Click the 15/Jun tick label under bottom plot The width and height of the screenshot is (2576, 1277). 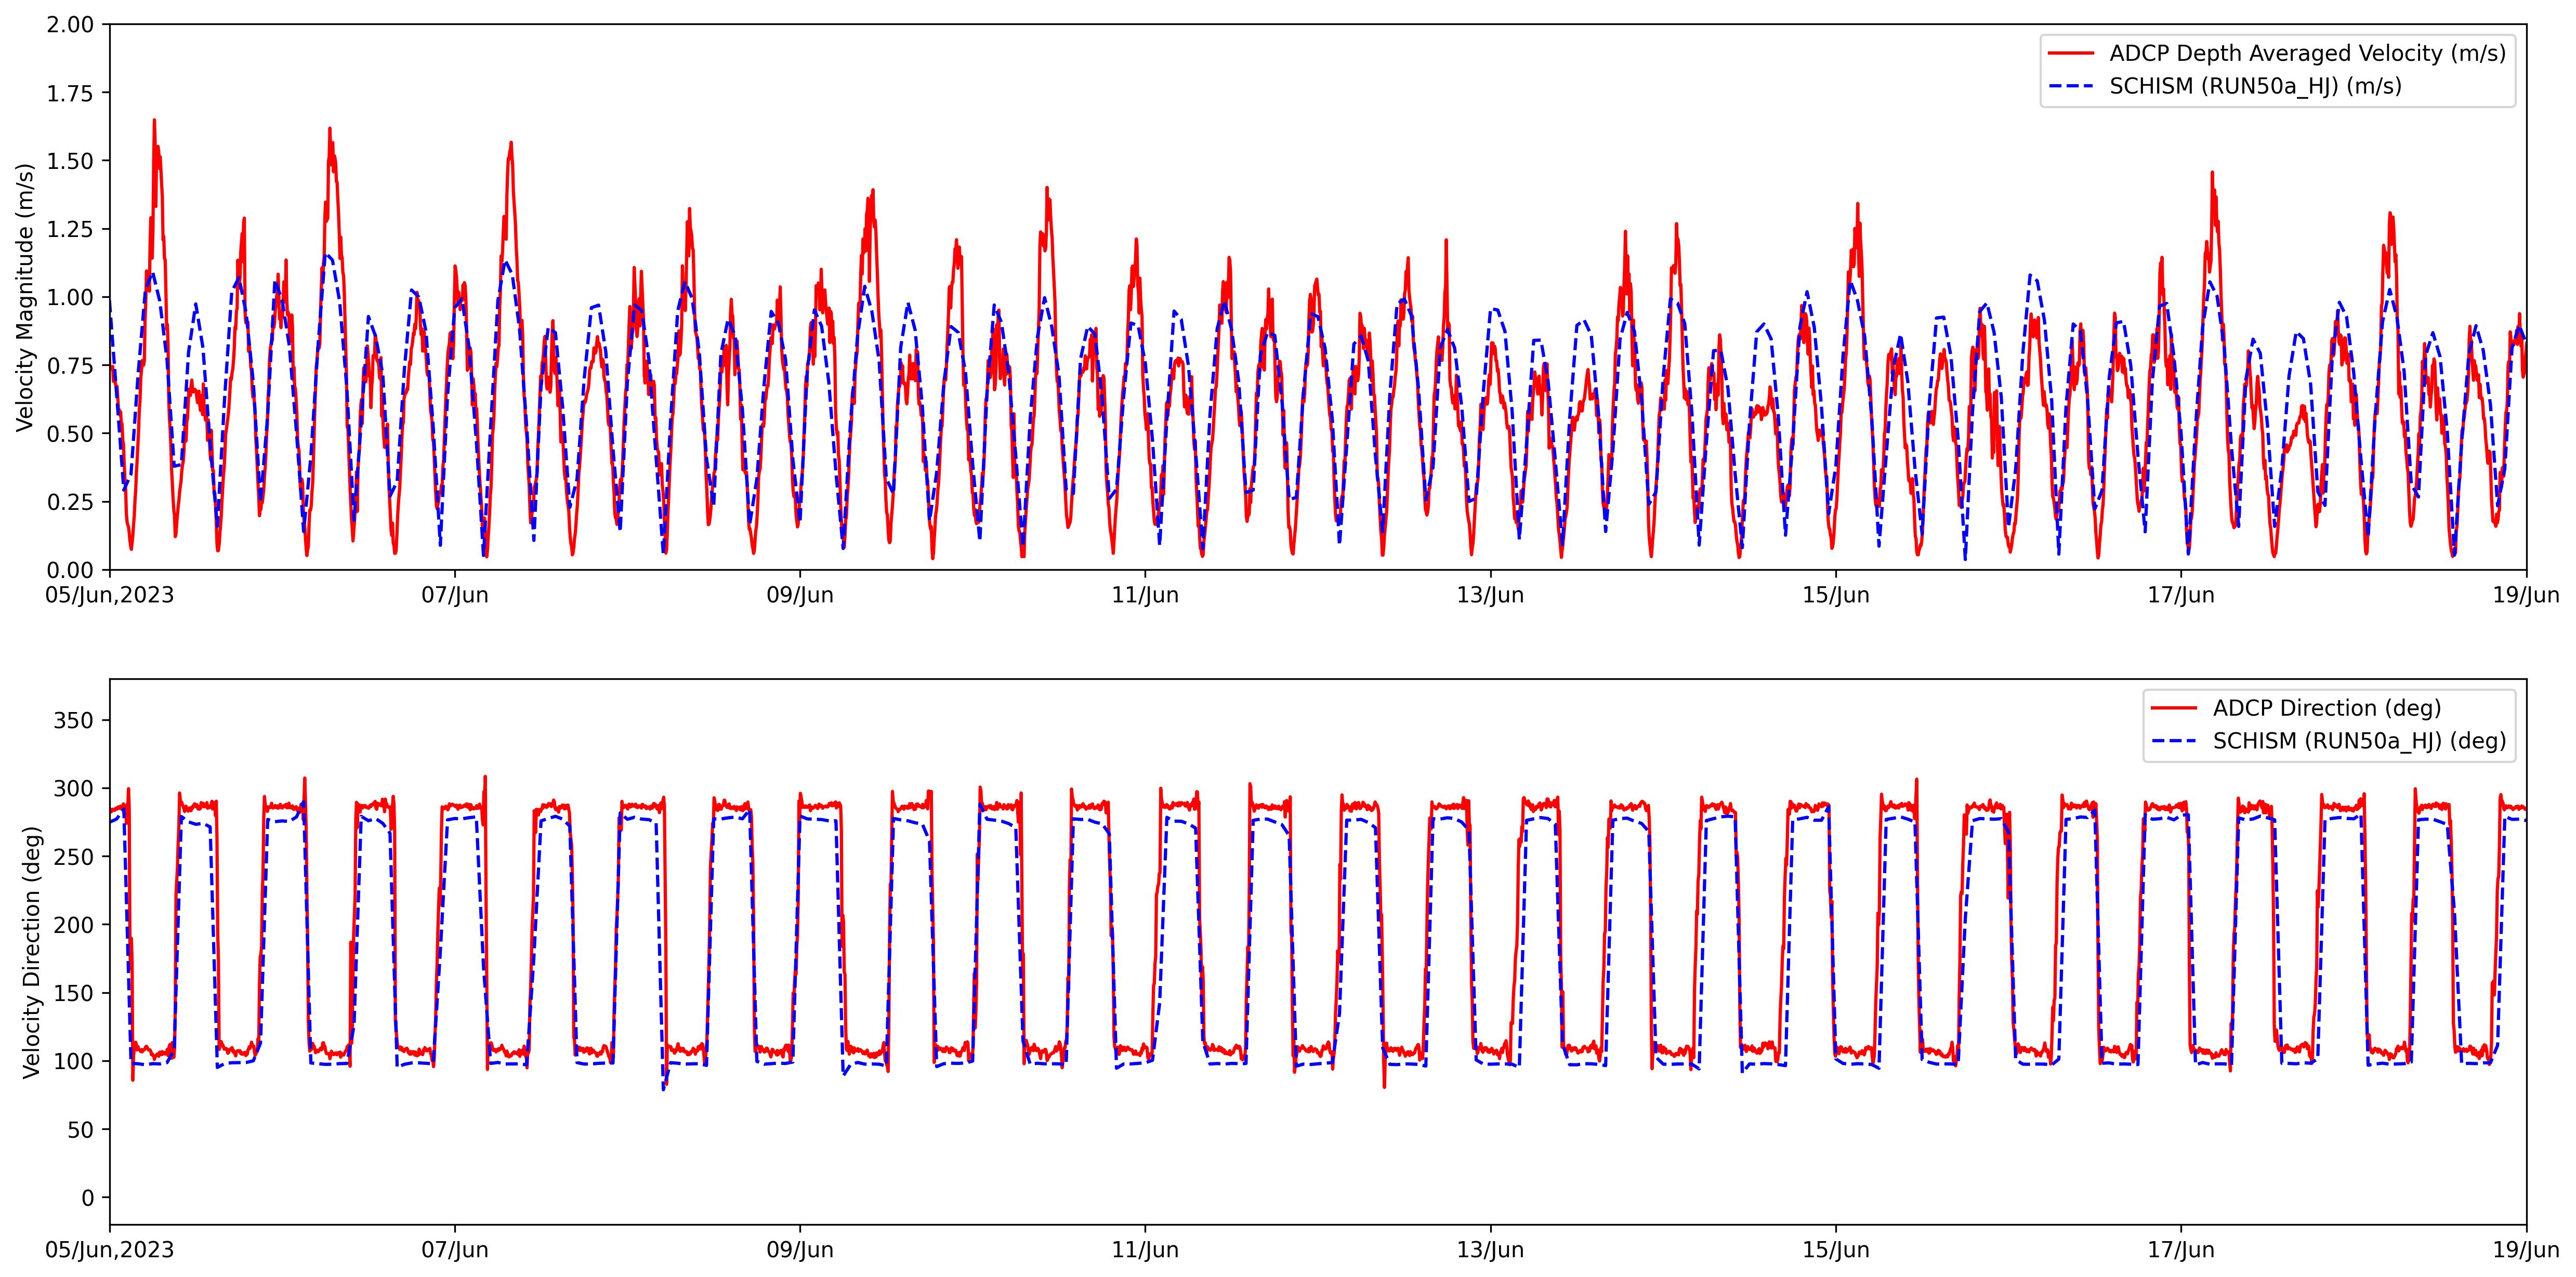(1836, 1250)
